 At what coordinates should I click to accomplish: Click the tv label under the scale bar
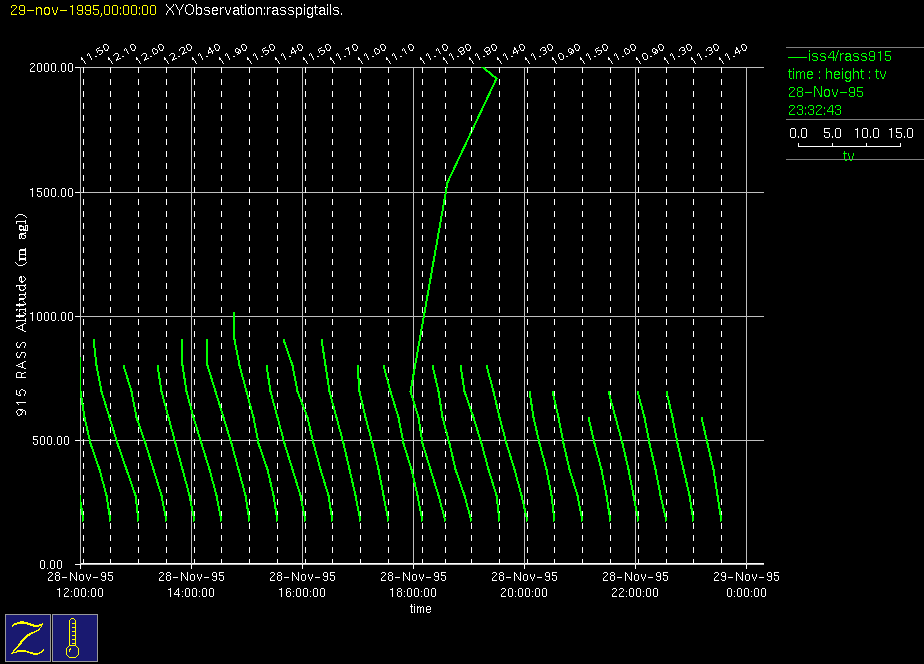click(x=848, y=156)
